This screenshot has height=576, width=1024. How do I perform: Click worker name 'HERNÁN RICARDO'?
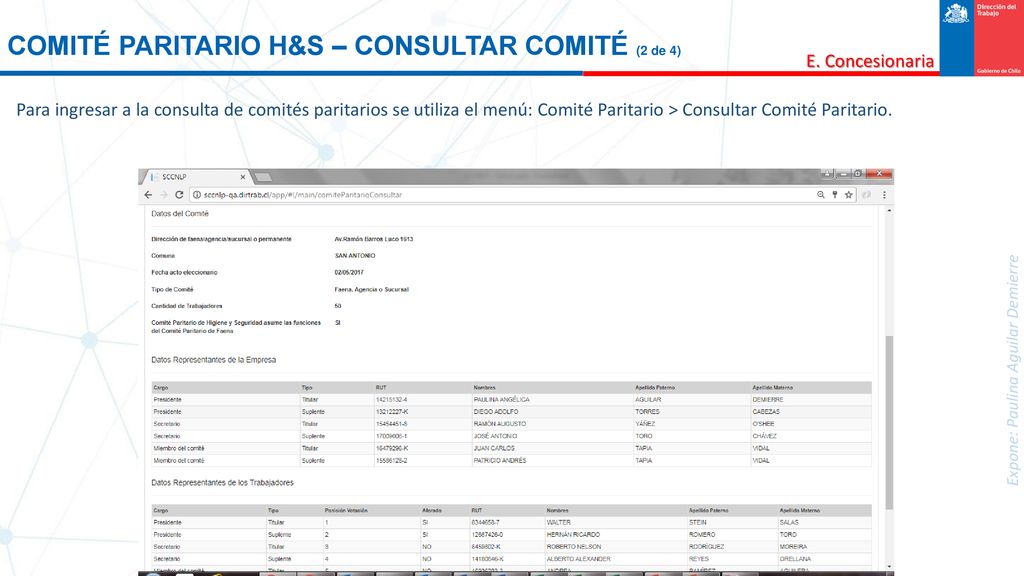click(573, 535)
